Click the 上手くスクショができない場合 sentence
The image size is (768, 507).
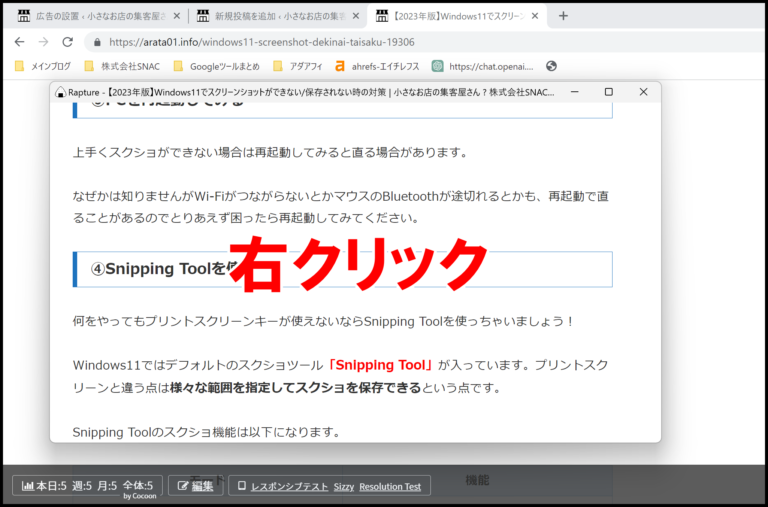(x=270, y=153)
